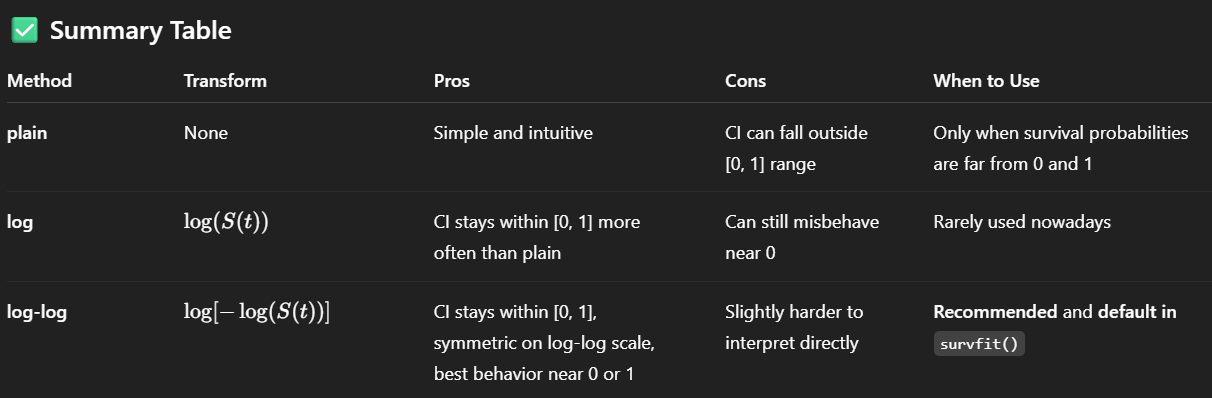Click the log method row label
Screen dimensions: 1212x398
point(20,222)
